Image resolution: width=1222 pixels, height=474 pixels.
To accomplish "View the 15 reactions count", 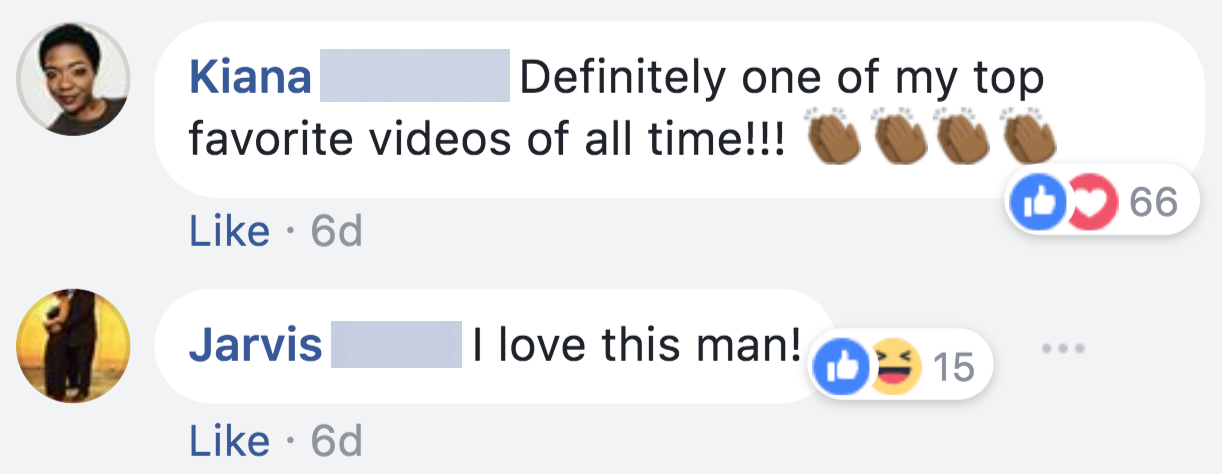I will click(x=953, y=367).
